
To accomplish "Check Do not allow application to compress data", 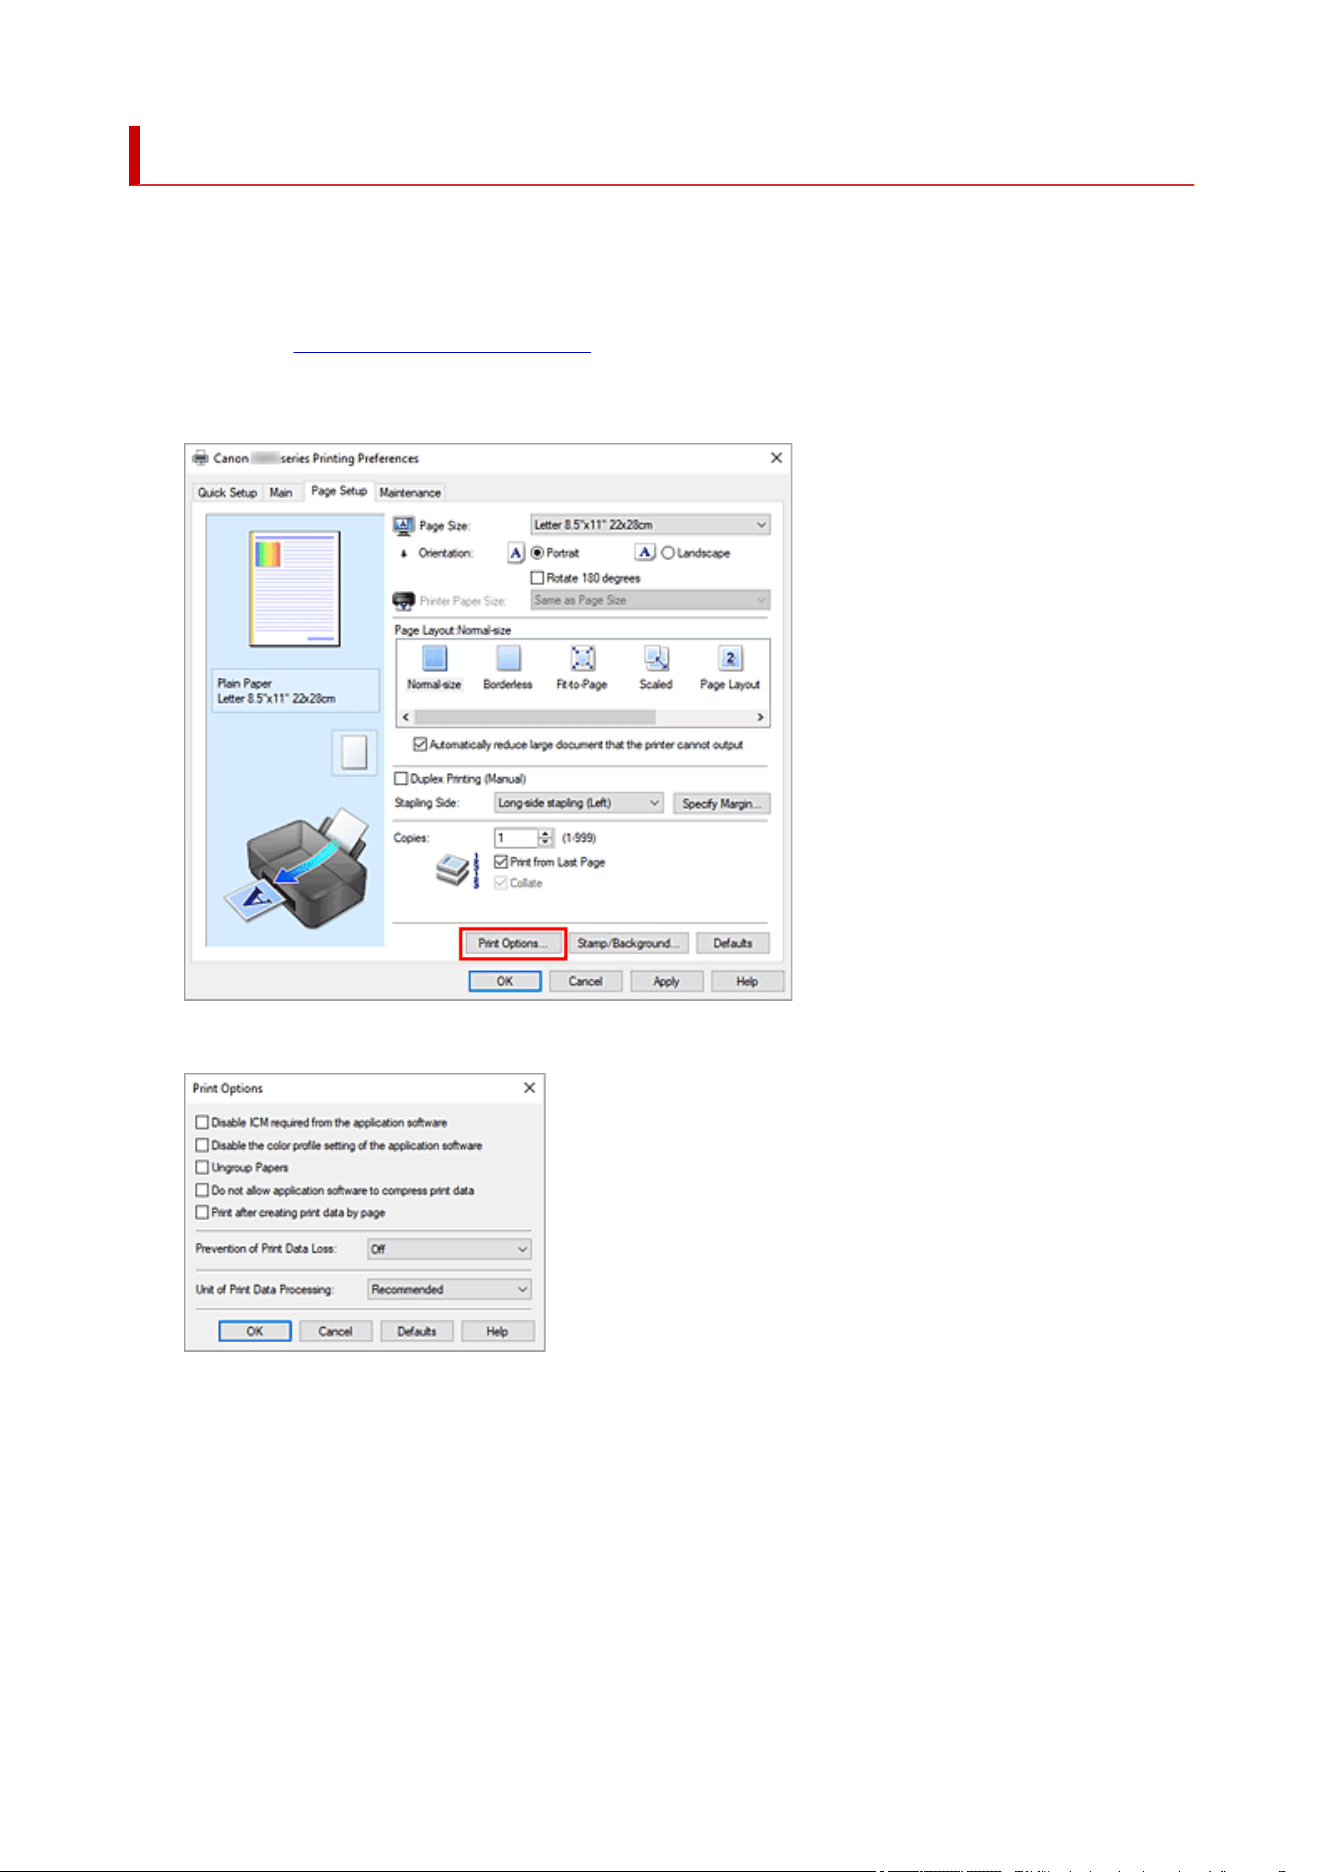I will 202,1191.
